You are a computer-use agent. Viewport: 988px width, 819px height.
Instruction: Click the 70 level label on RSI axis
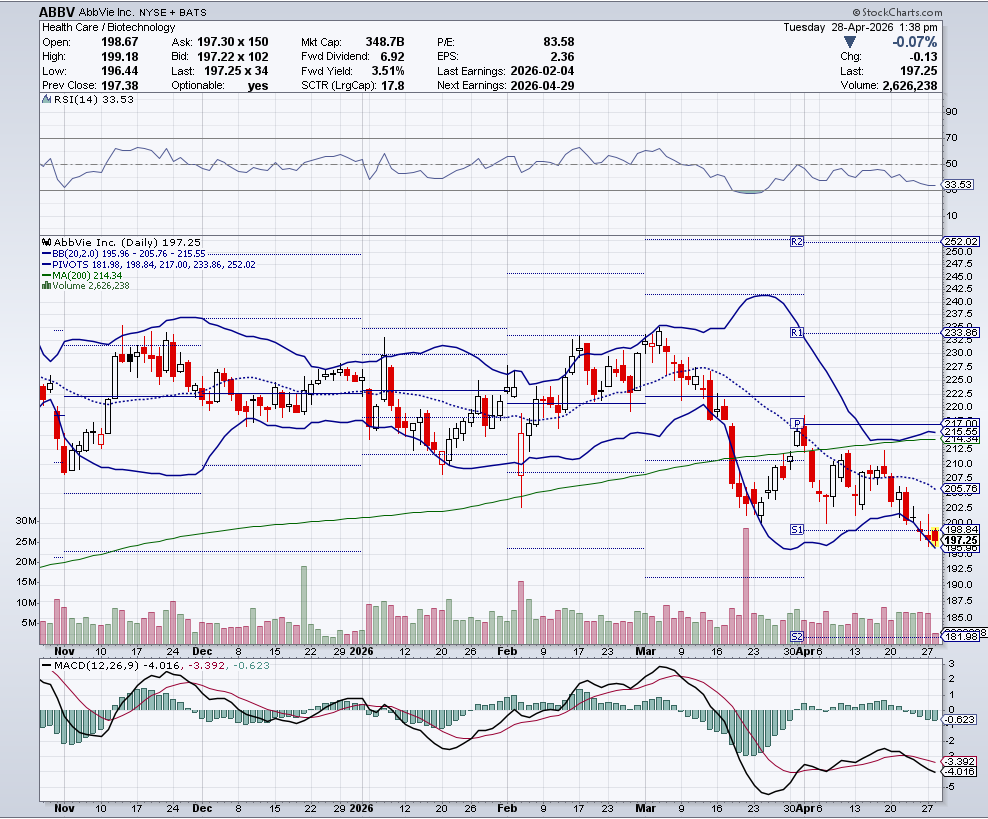tap(951, 137)
